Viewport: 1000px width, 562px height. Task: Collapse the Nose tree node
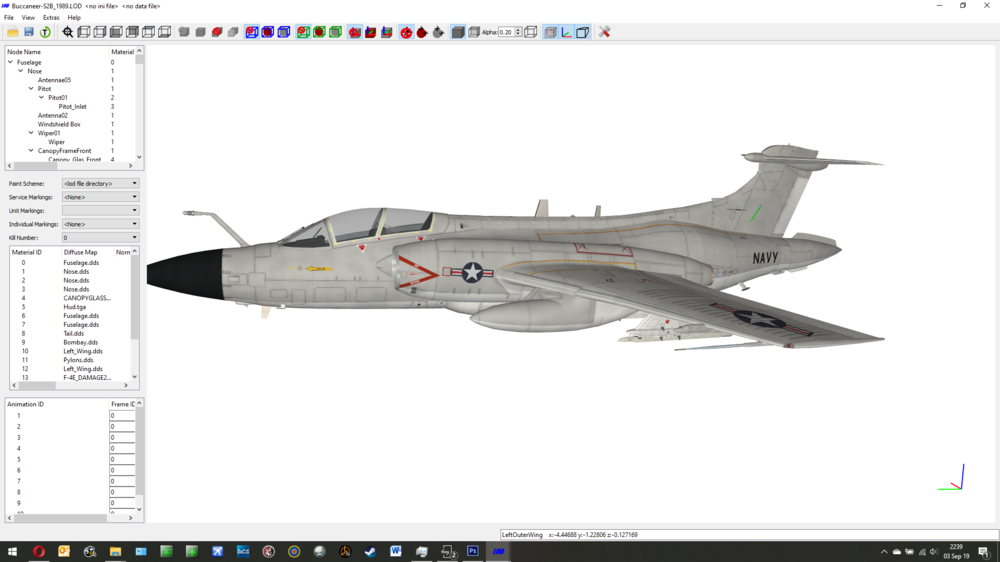(20, 71)
